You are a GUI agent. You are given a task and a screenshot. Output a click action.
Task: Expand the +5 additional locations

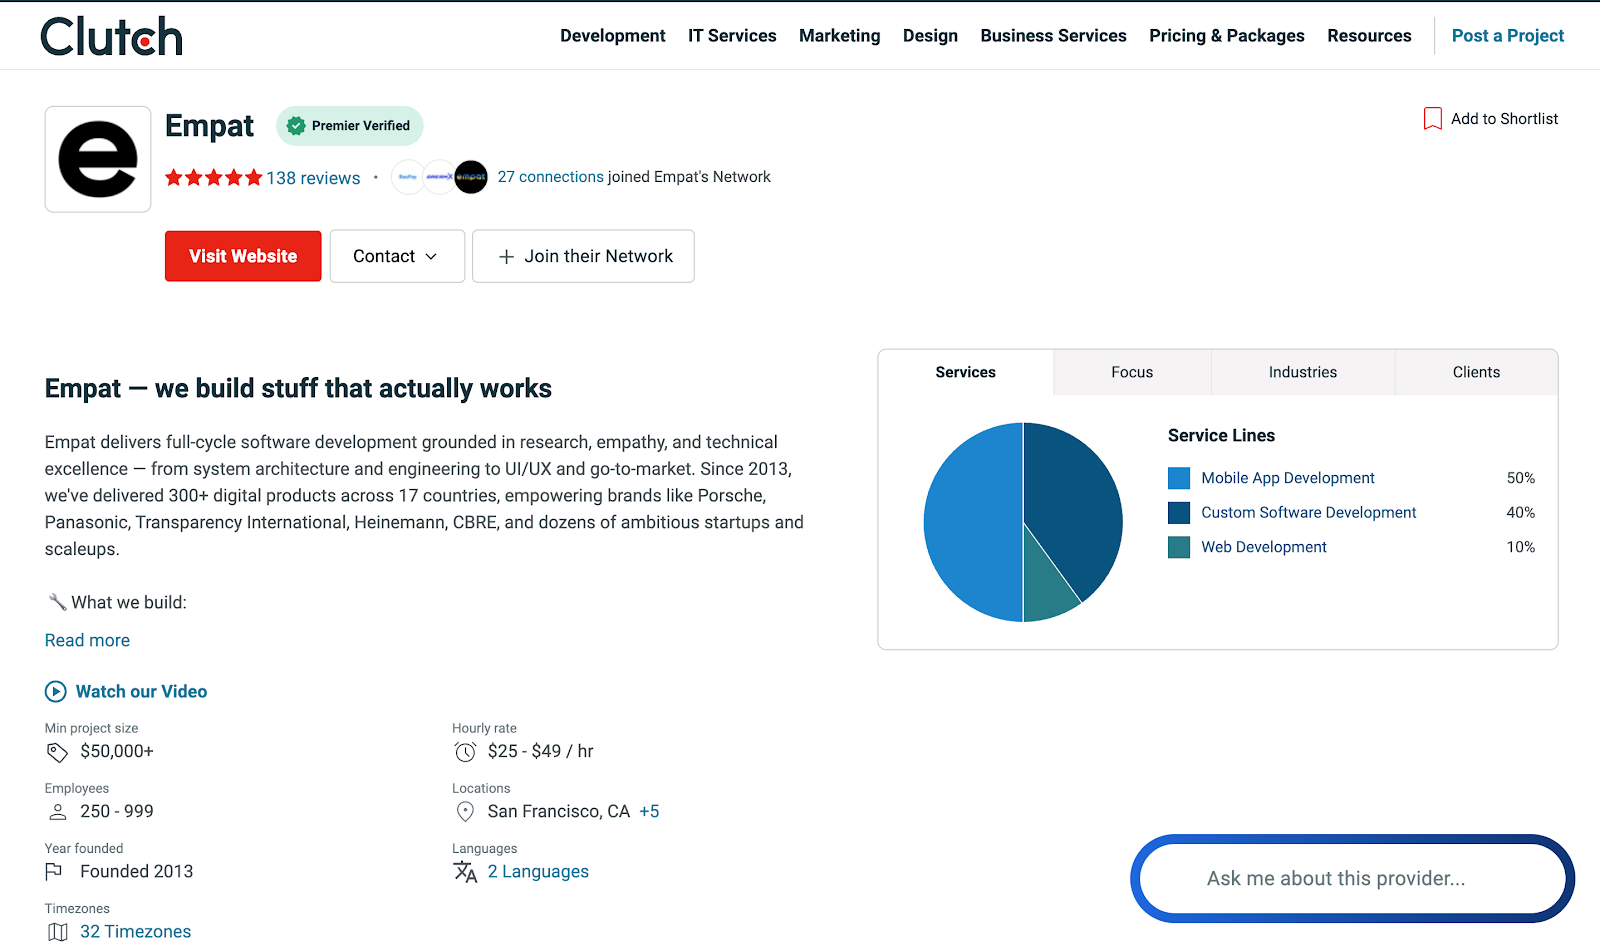pyautogui.click(x=649, y=811)
